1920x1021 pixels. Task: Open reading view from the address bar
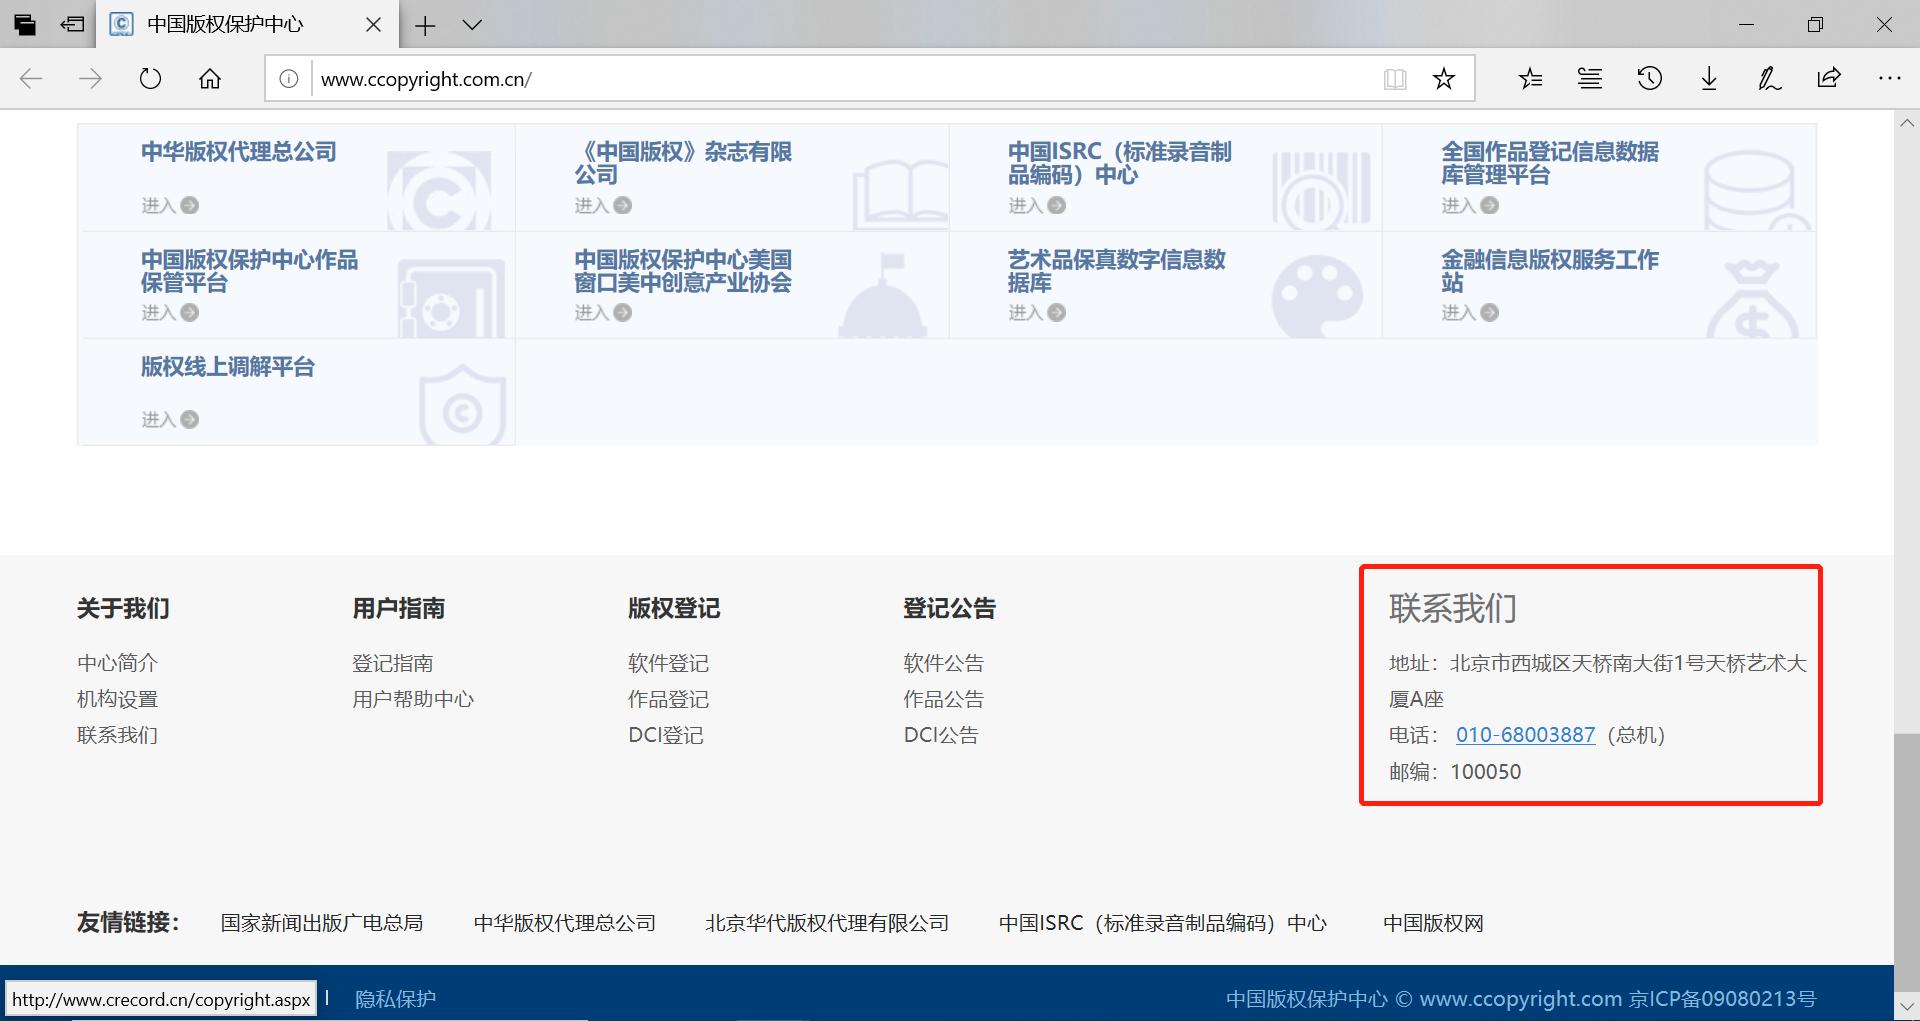pos(1394,78)
